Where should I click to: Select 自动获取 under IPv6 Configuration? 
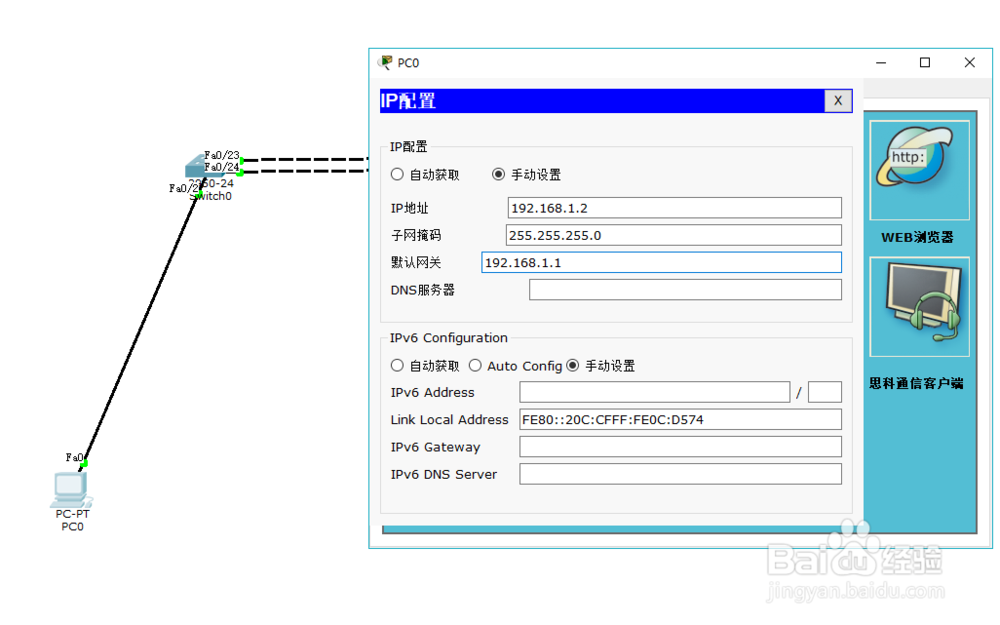click(397, 365)
